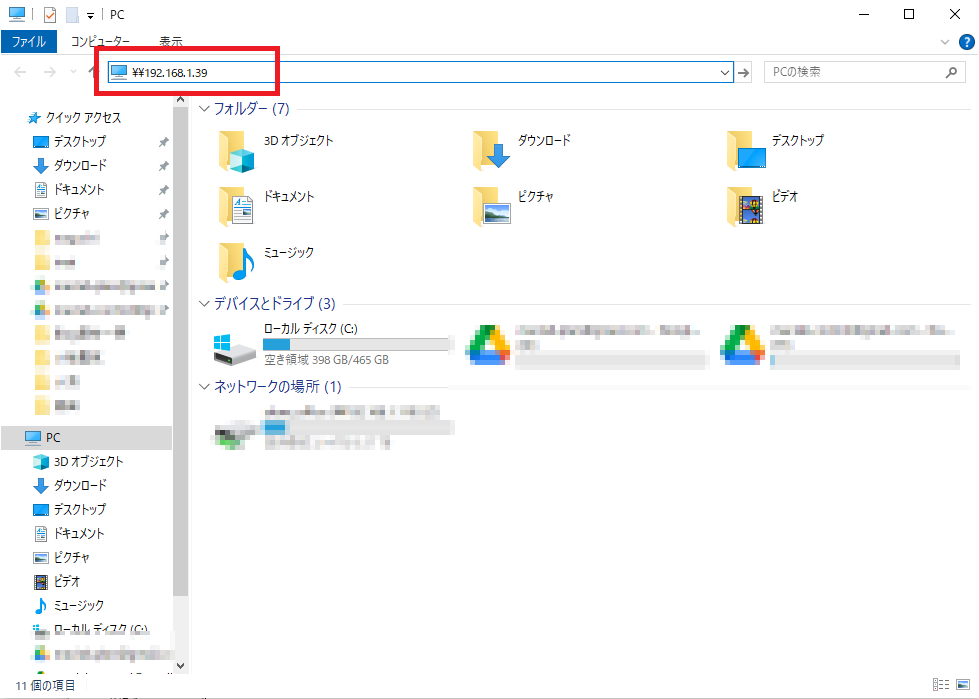Open the 表示 ribbon tab
Image resolution: width=979 pixels, height=699 pixels.
(170, 42)
